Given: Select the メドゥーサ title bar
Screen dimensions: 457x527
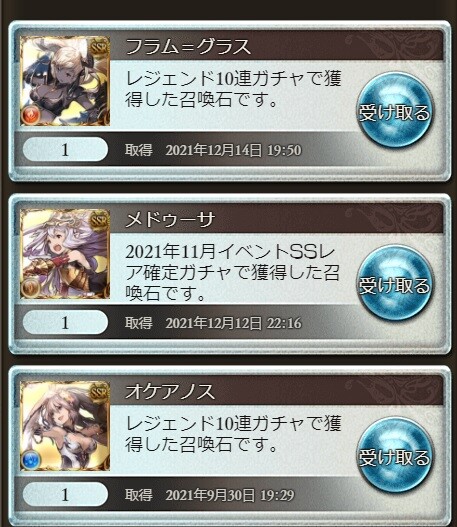Looking at the screenshot, I should [277, 219].
